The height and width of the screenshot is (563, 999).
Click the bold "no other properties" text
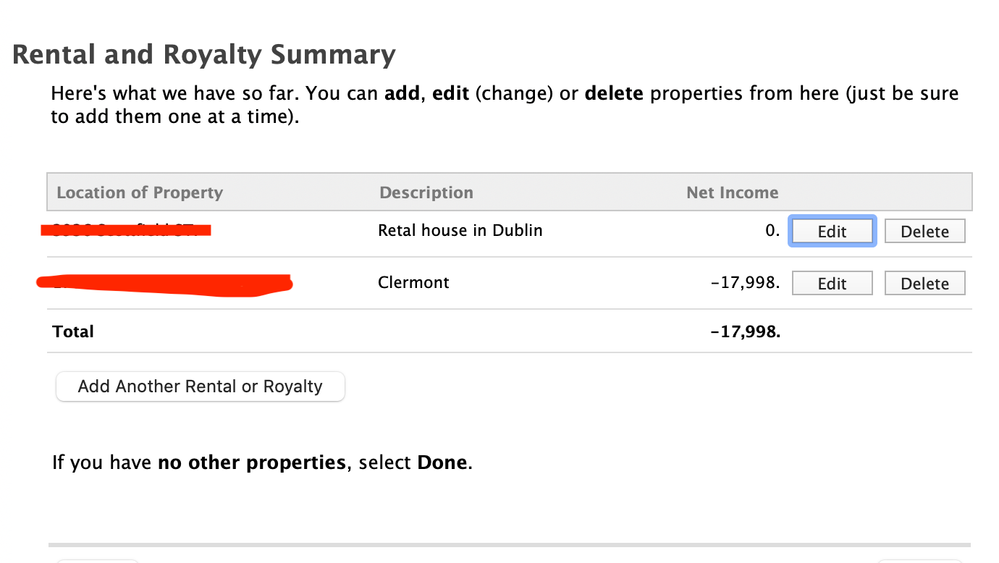point(250,463)
